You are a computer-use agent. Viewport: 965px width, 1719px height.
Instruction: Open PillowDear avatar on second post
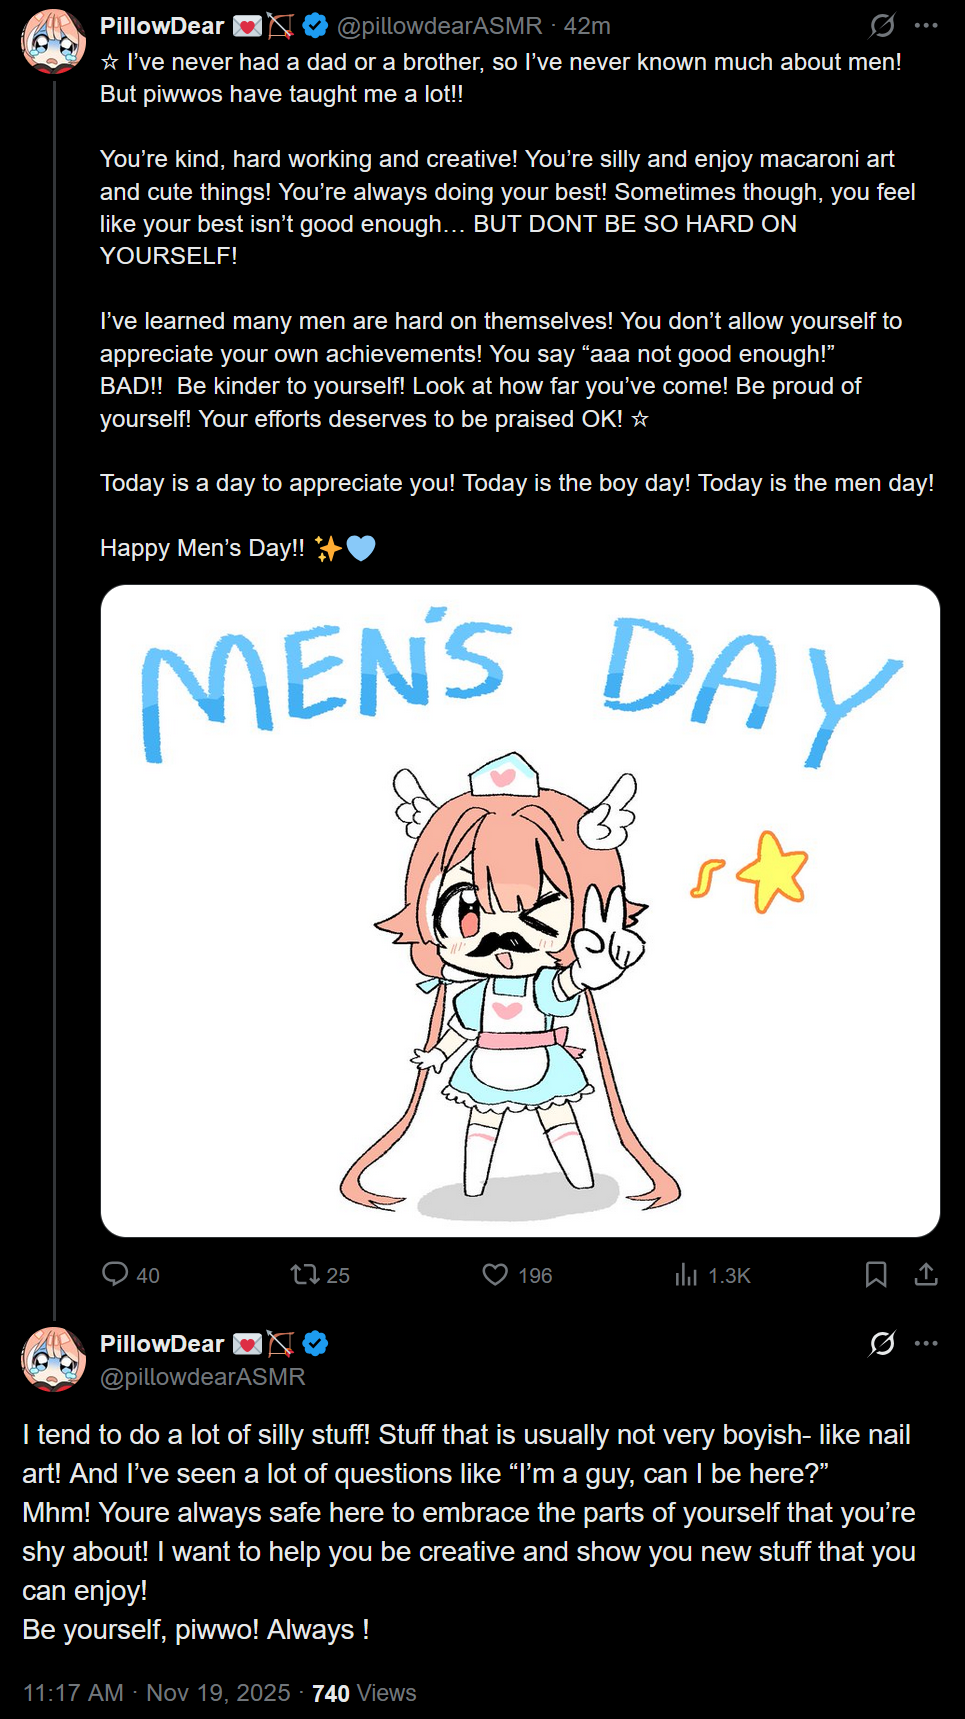(x=54, y=1359)
